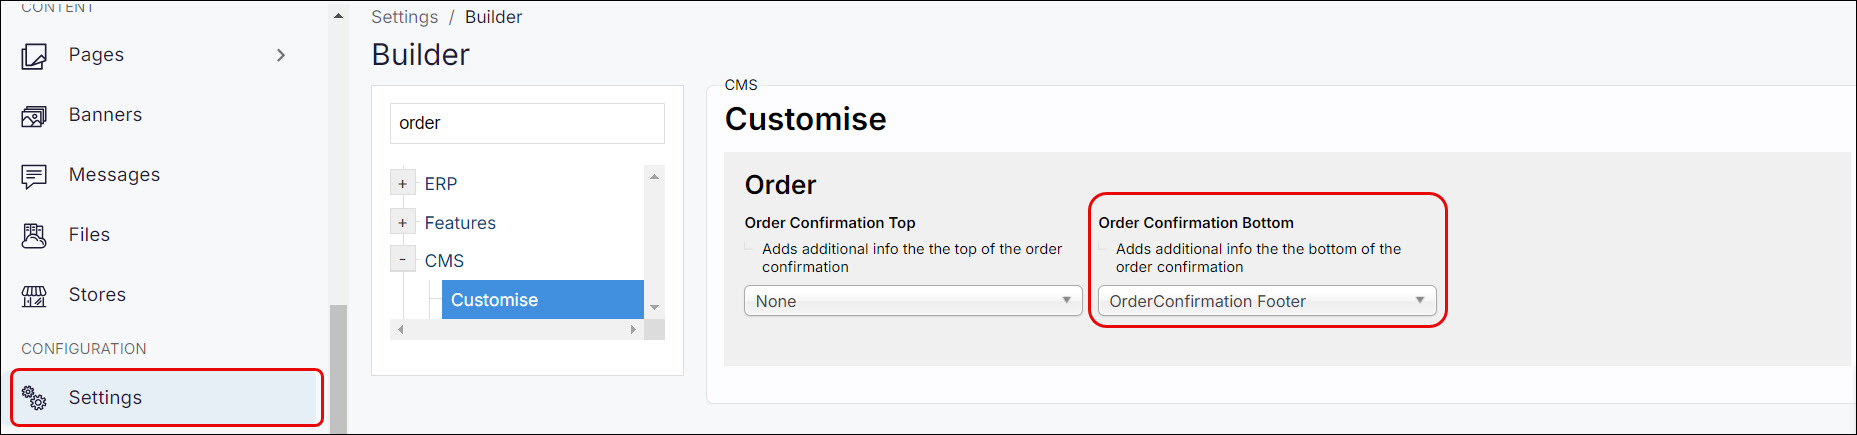Screen dimensions: 1857x435
Task: Click the Files sidebar icon
Action: (x=34, y=236)
